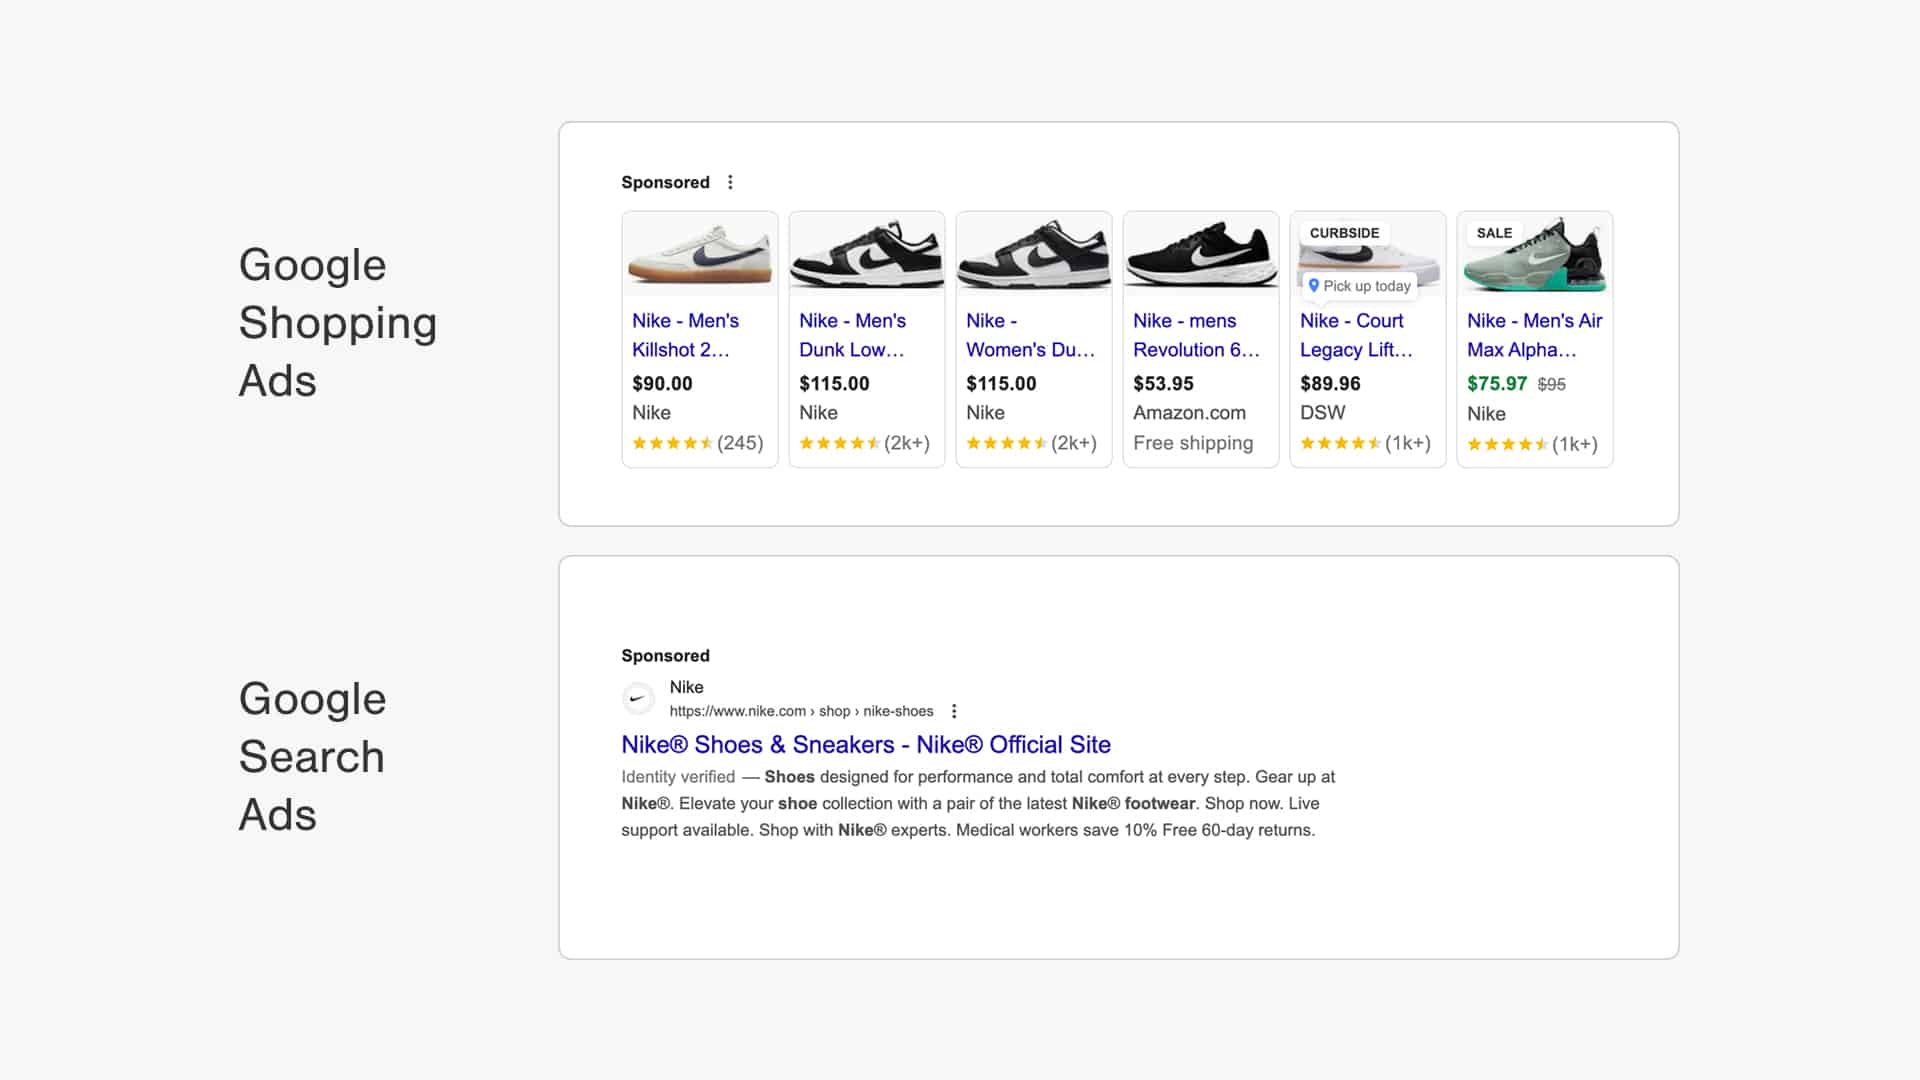
Task: Click the green $75.97 sale price
Action: 1497,384
